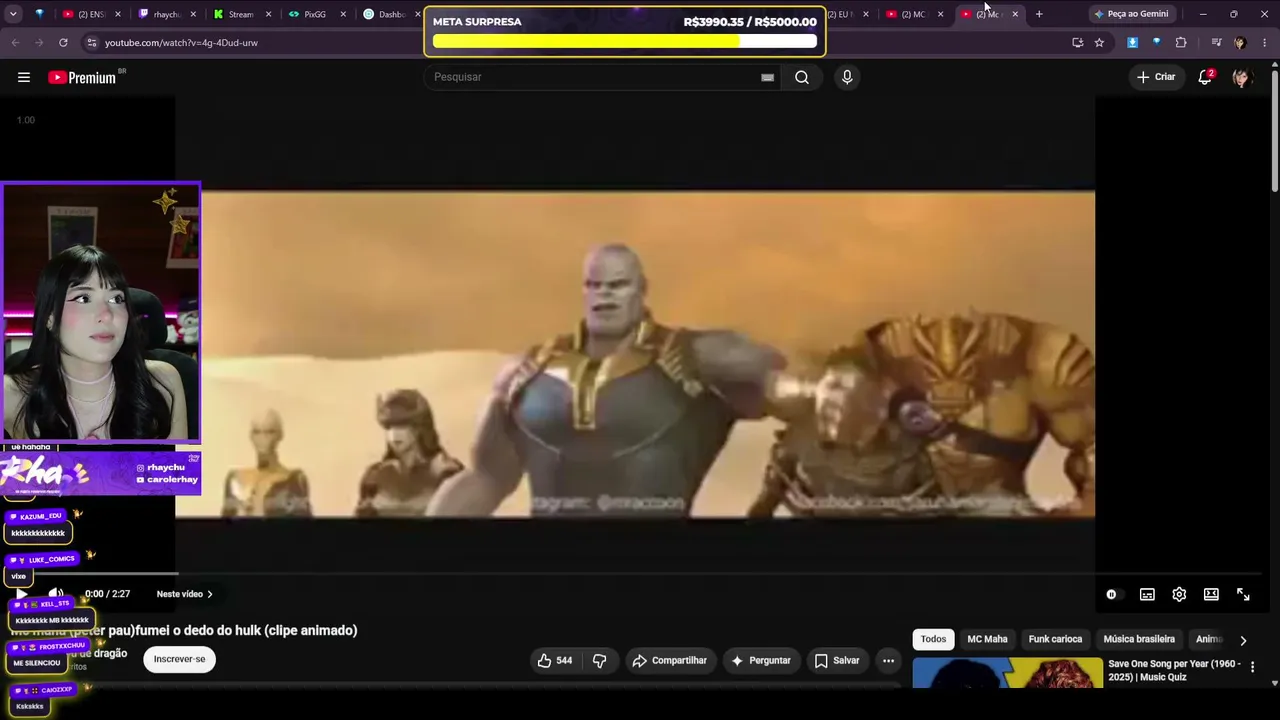Switch to the Dashboard browser tab
This screenshot has height=720, width=1280.
point(391,14)
